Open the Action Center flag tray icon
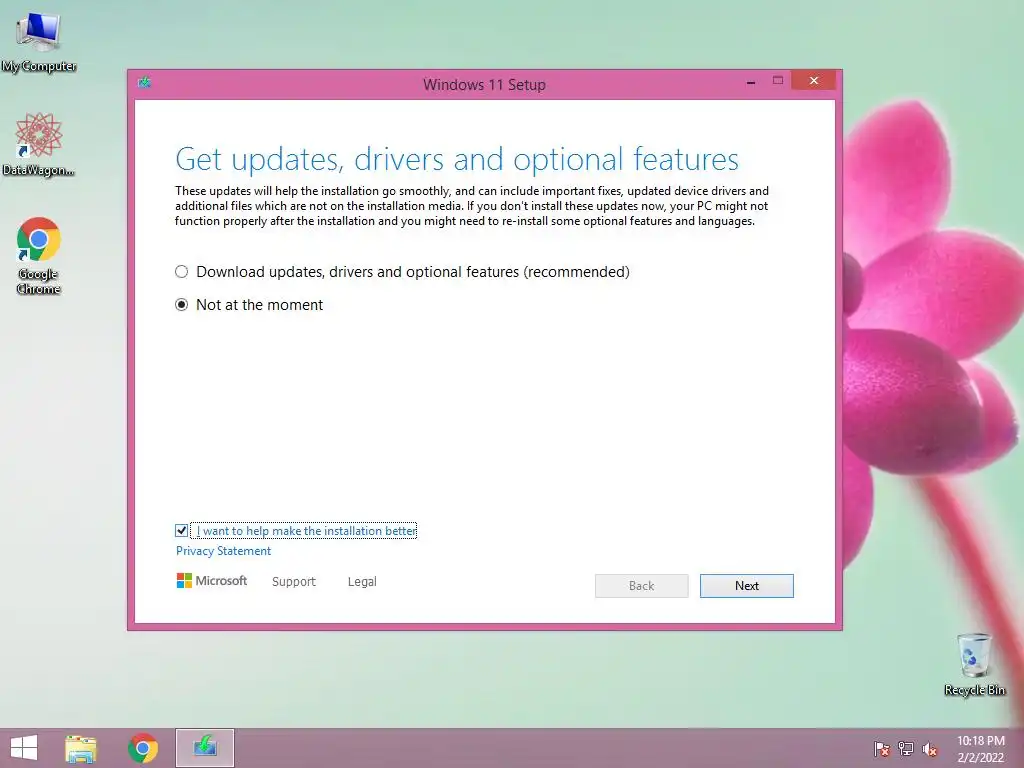 (x=882, y=749)
